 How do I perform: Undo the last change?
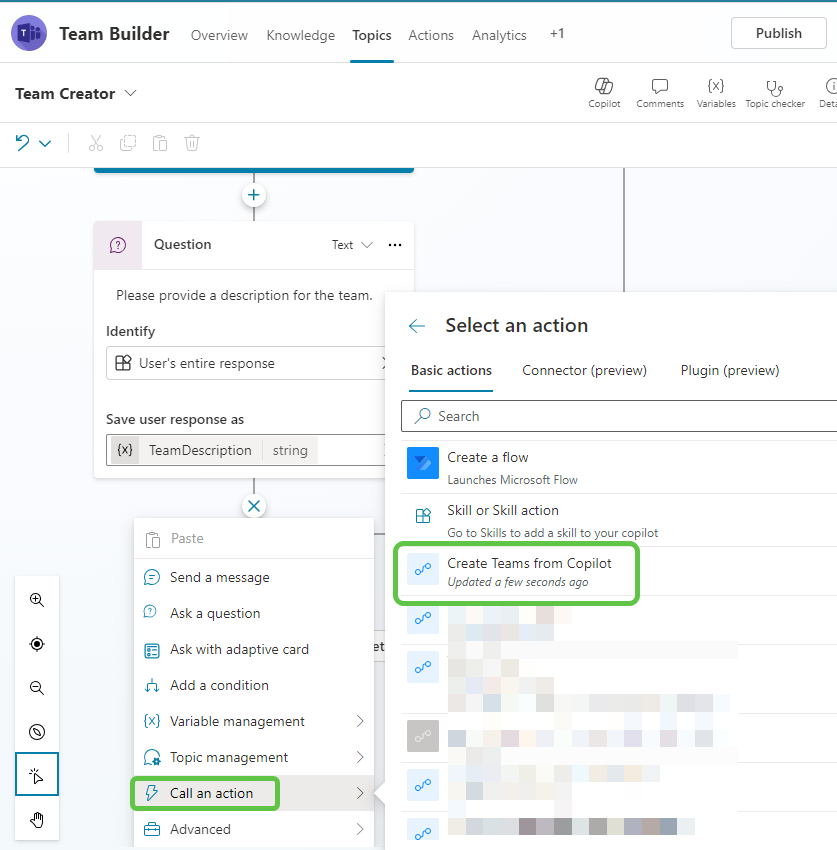[22, 143]
